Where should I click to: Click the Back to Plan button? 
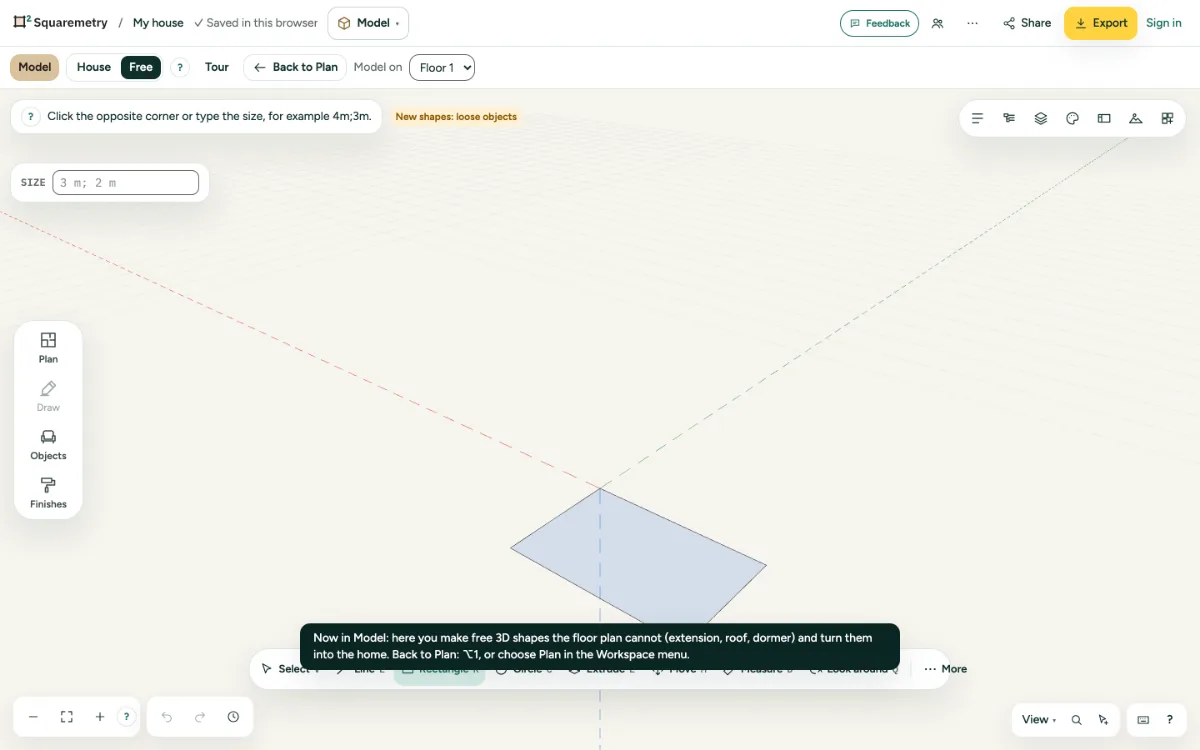point(295,67)
